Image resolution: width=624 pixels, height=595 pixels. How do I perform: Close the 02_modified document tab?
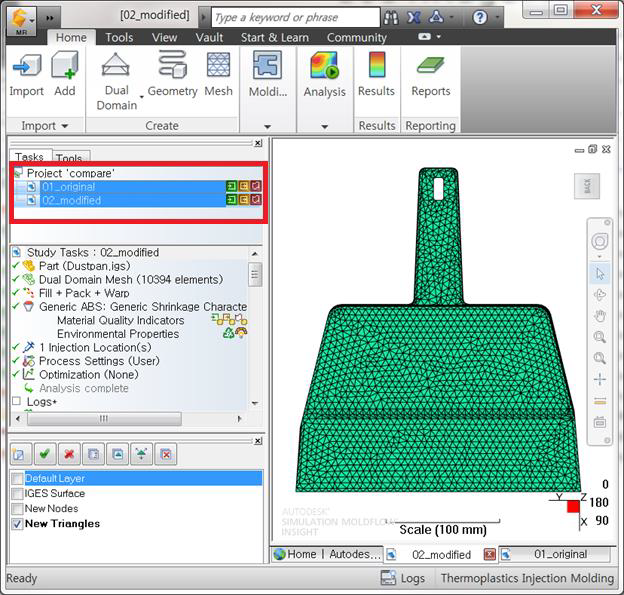click(489, 554)
